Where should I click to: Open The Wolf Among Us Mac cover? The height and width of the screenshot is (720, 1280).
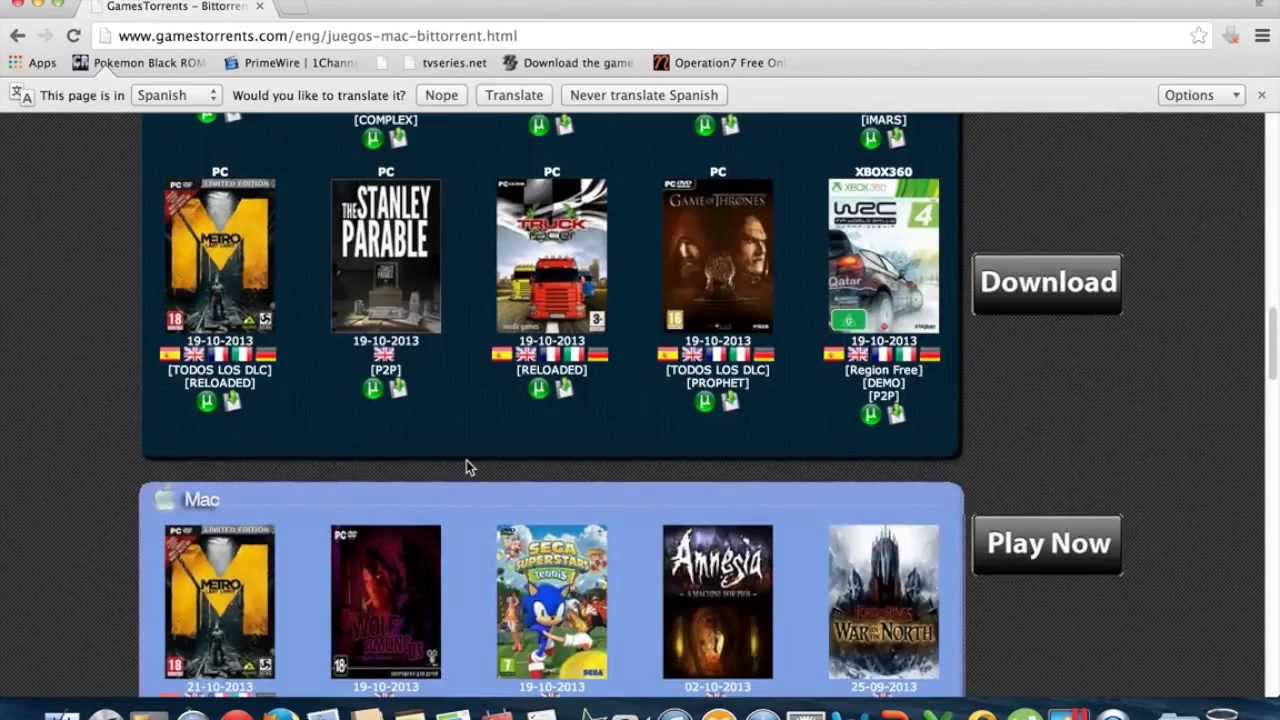(x=386, y=602)
